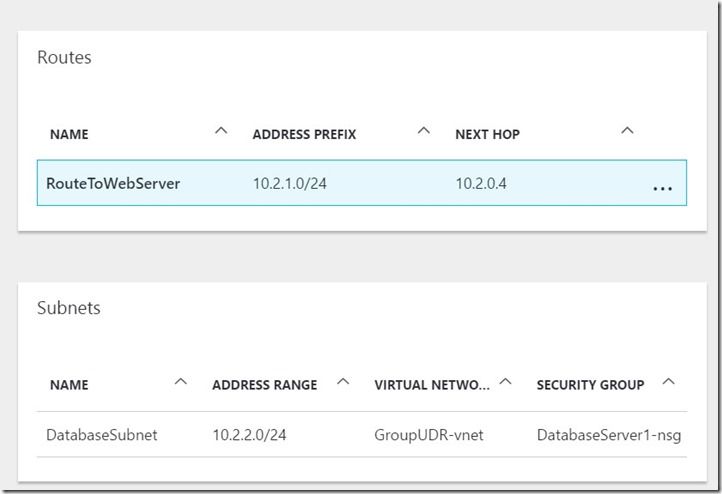Click sort arrow beside ADDRESS PREFIX column
Viewport: 722px width, 494px height.
click(x=423, y=131)
